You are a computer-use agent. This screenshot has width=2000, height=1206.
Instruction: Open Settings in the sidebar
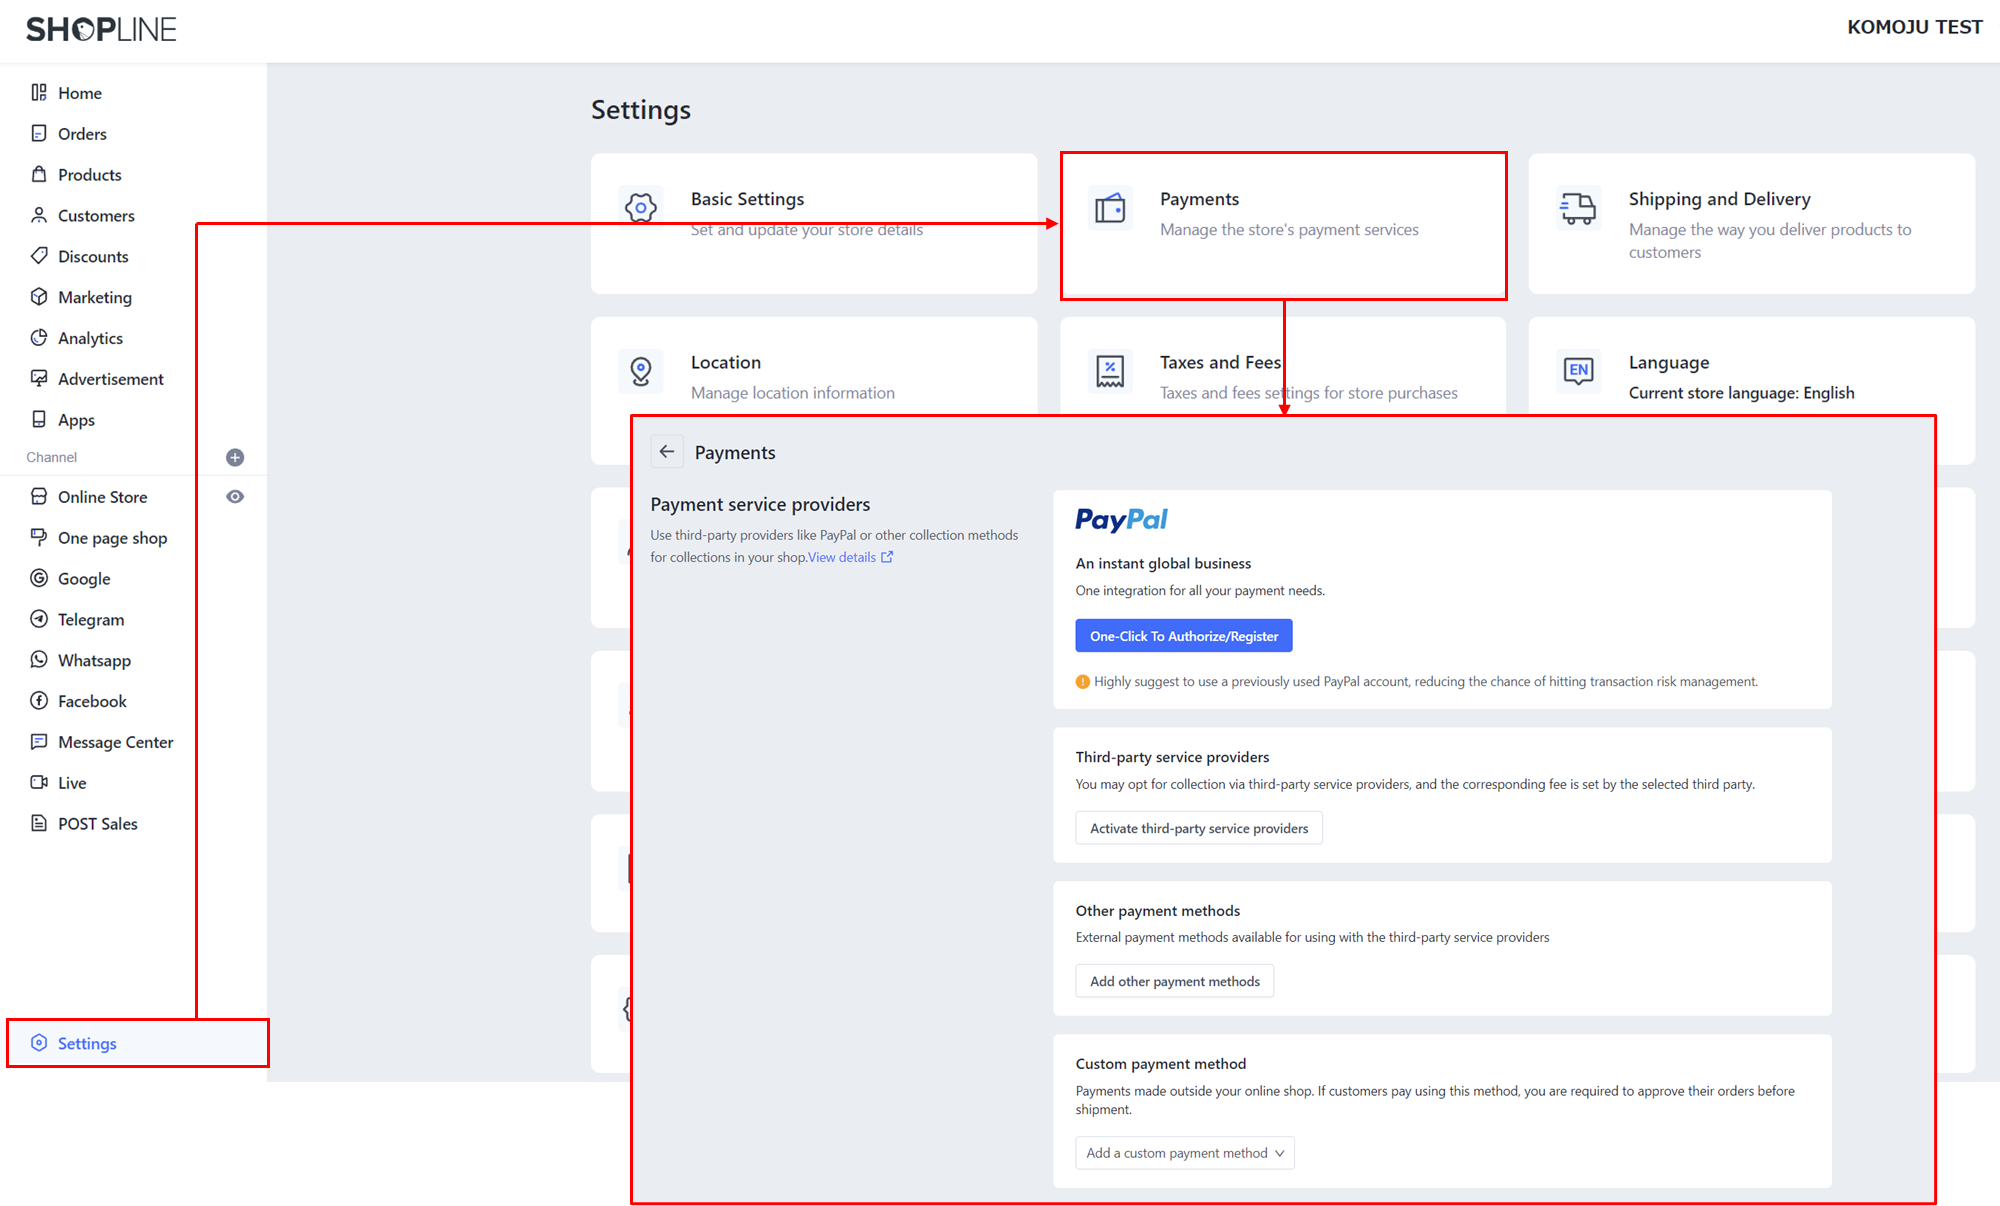[87, 1043]
